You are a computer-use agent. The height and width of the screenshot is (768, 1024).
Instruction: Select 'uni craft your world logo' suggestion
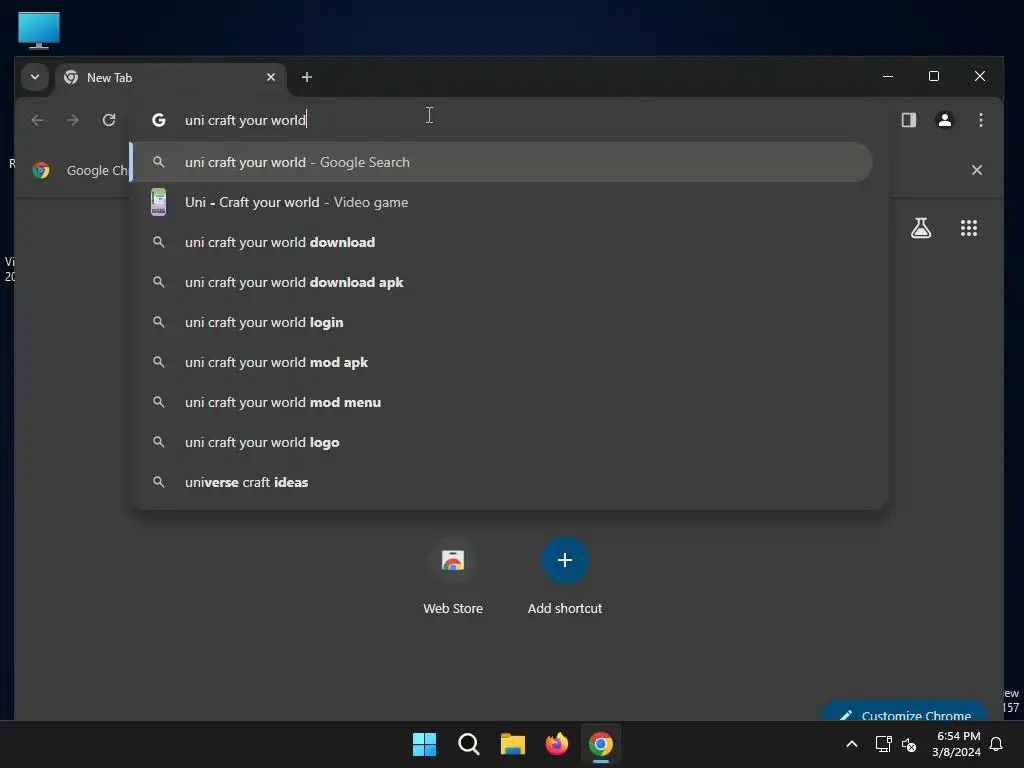click(x=502, y=442)
